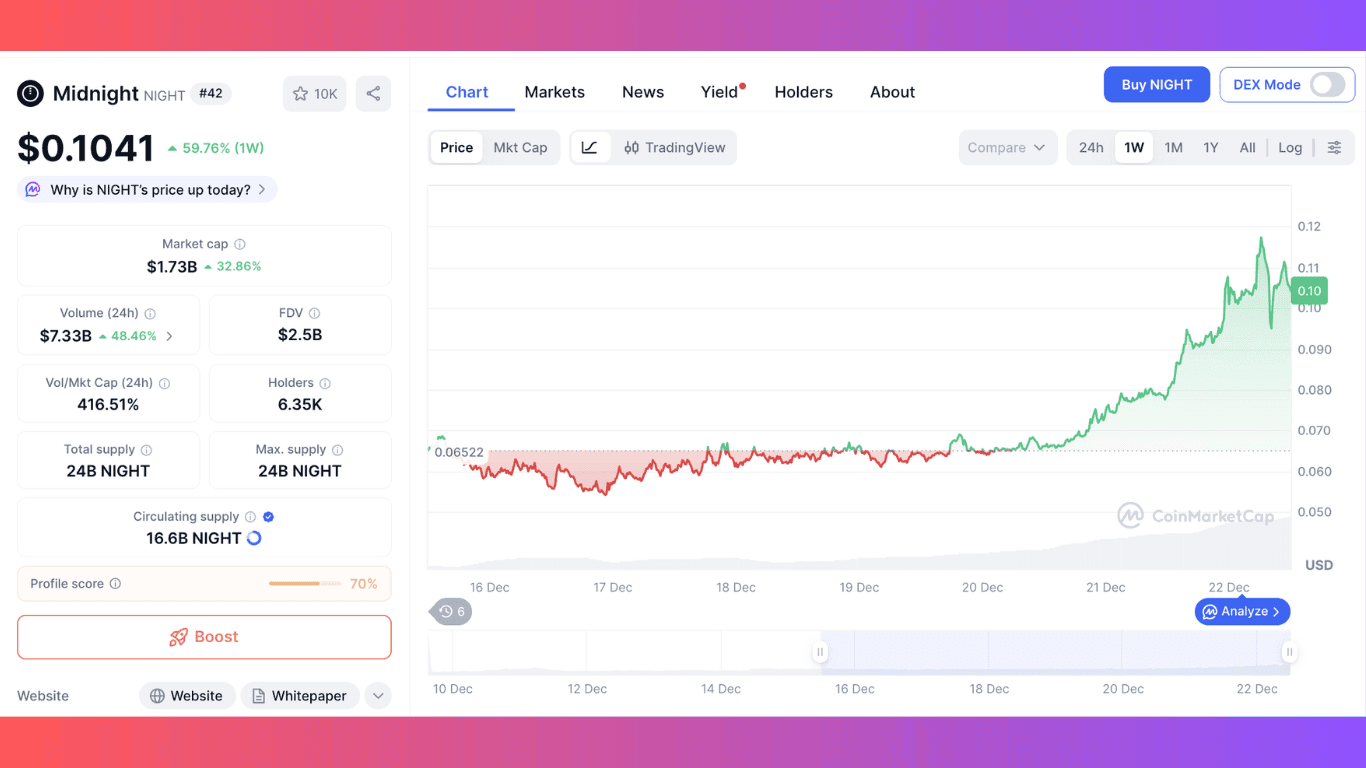This screenshot has height=768, width=1366.
Task: Choose the 1Y time range
Action: [1211, 147]
